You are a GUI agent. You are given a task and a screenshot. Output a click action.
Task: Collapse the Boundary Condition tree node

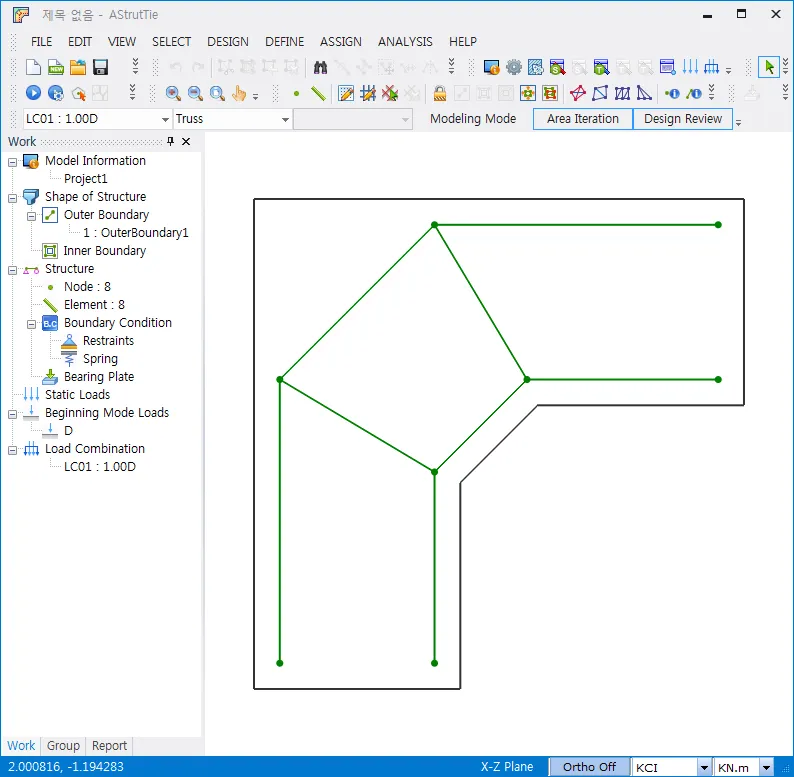[31, 324]
